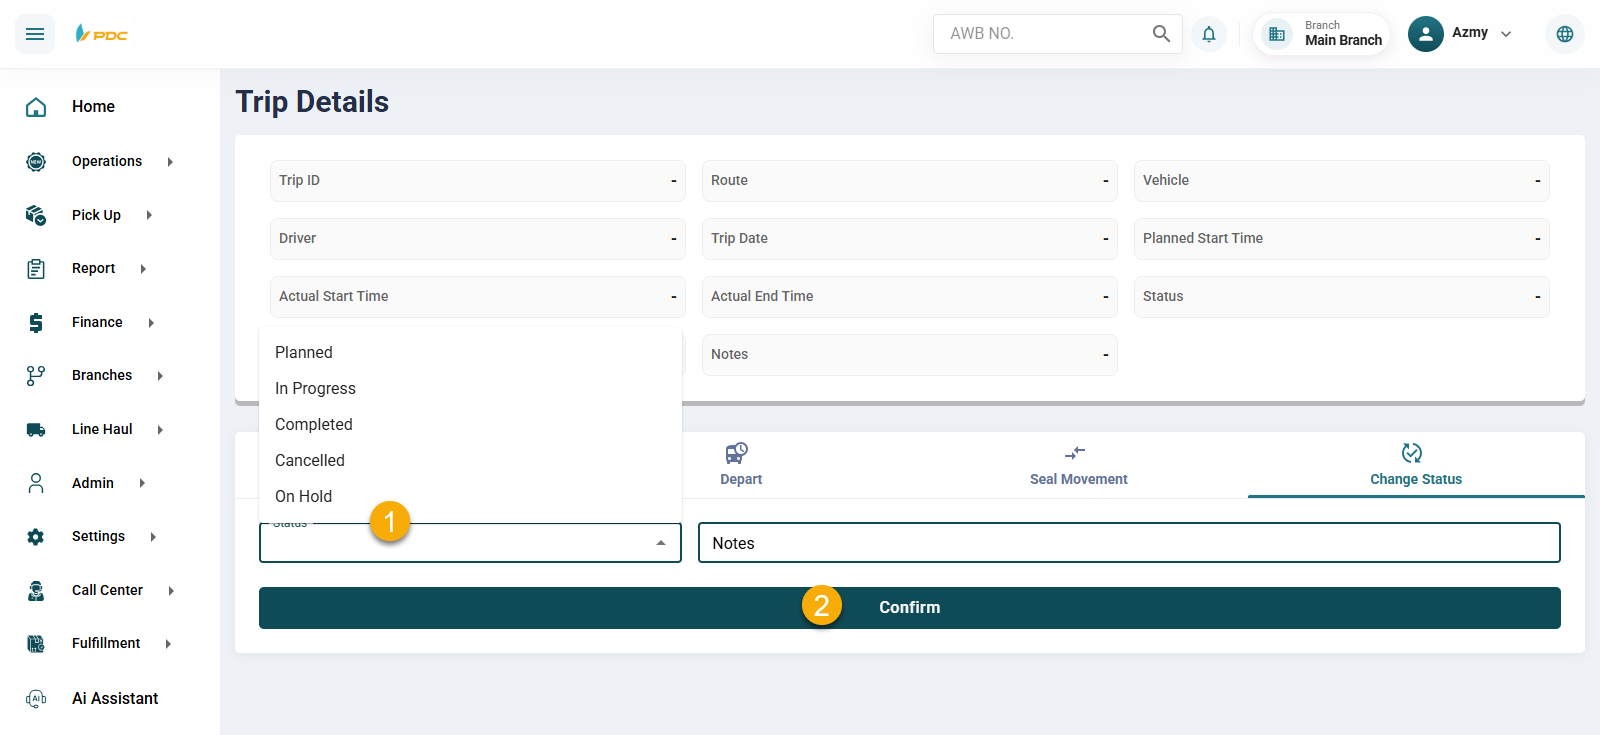1600x735 pixels.
Task: Click the Azmy username
Action: (1470, 33)
